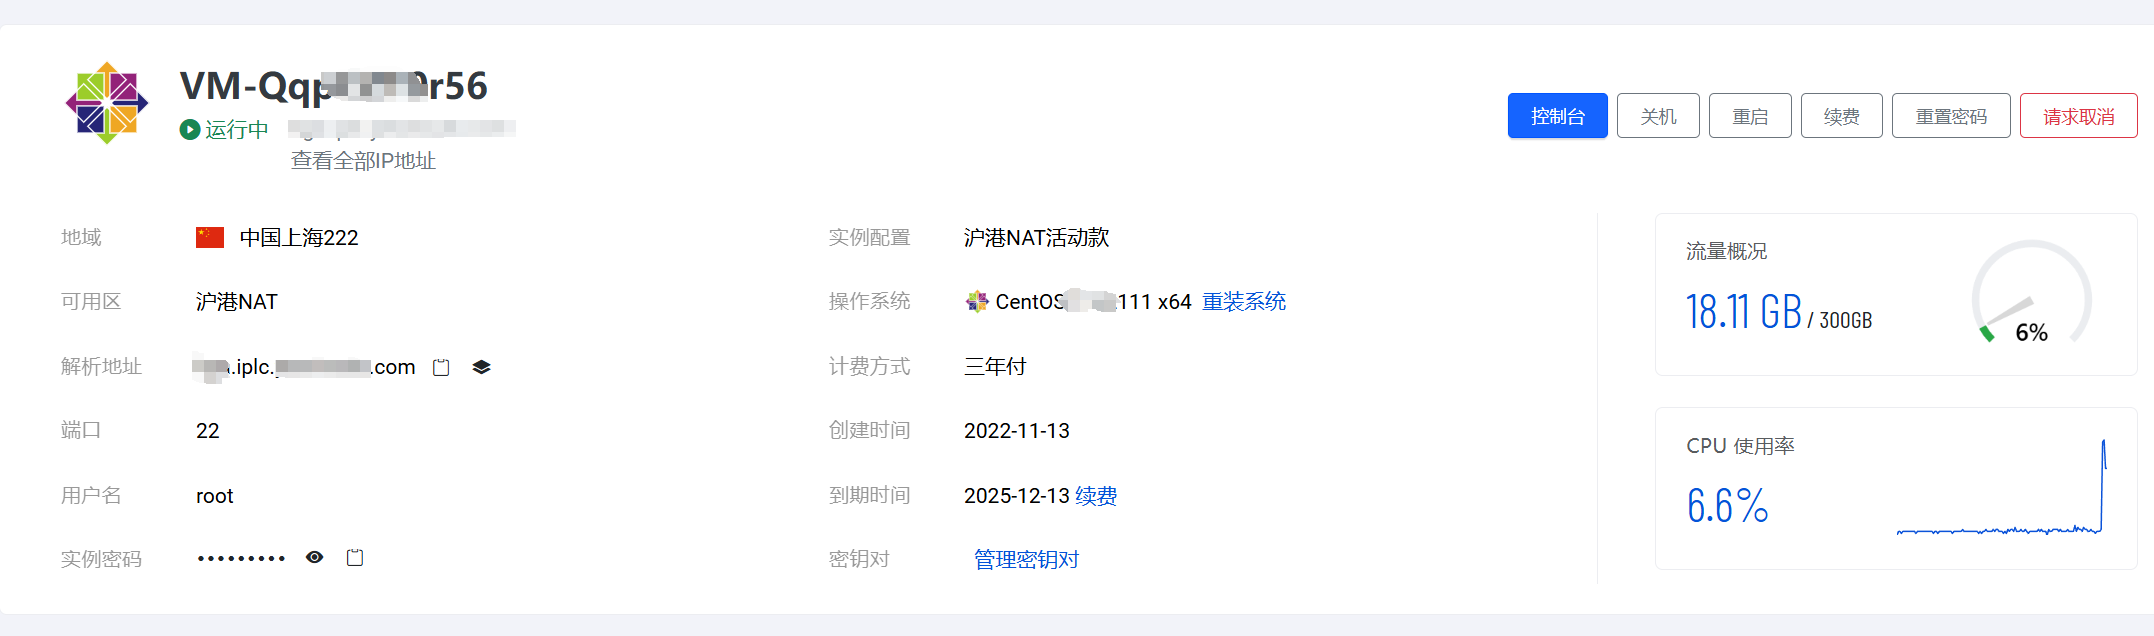Click the CentOS logo beside the VM name
Screen dimensions: 2154x636
[x=107, y=103]
